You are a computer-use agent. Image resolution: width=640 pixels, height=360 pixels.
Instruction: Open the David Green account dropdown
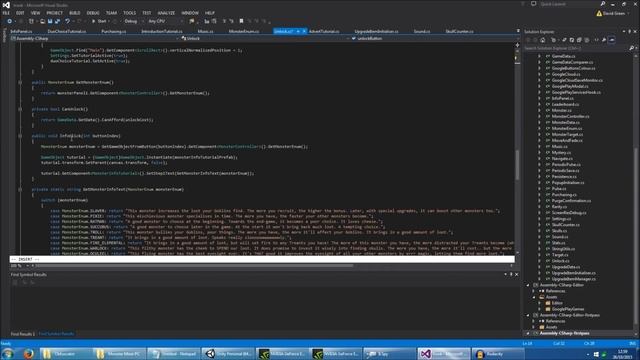point(613,13)
